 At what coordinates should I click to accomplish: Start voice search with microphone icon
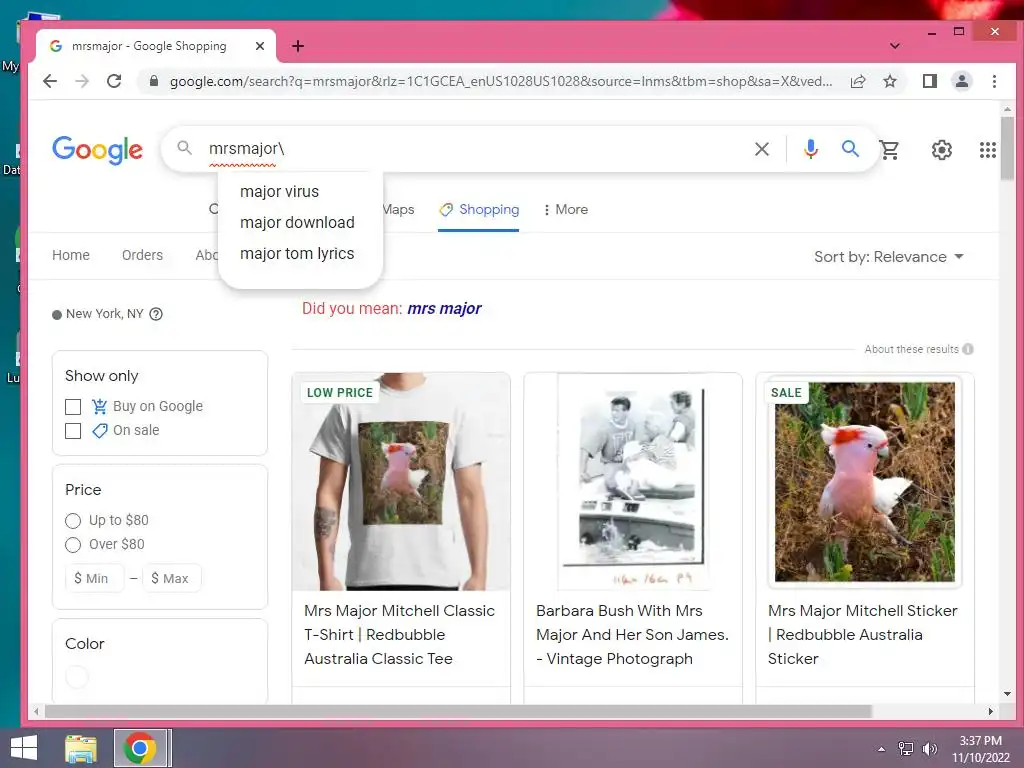coord(810,149)
